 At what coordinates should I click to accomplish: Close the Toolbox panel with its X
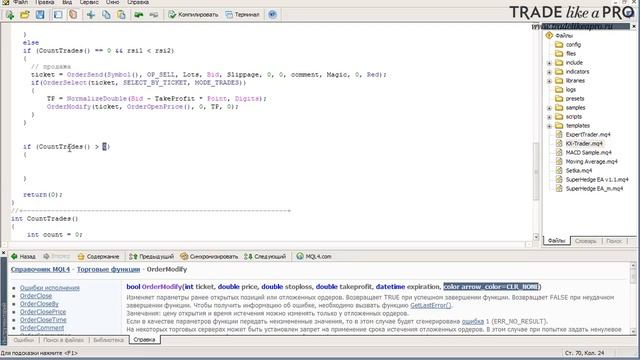click(3, 253)
